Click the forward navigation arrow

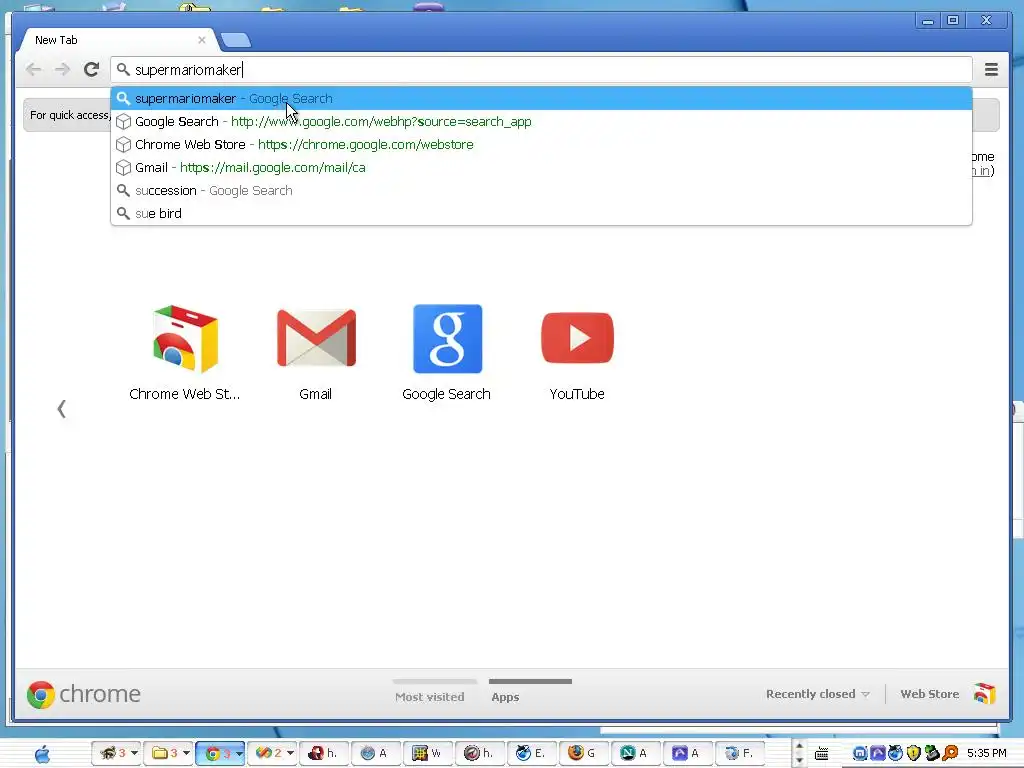pos(62,69)
